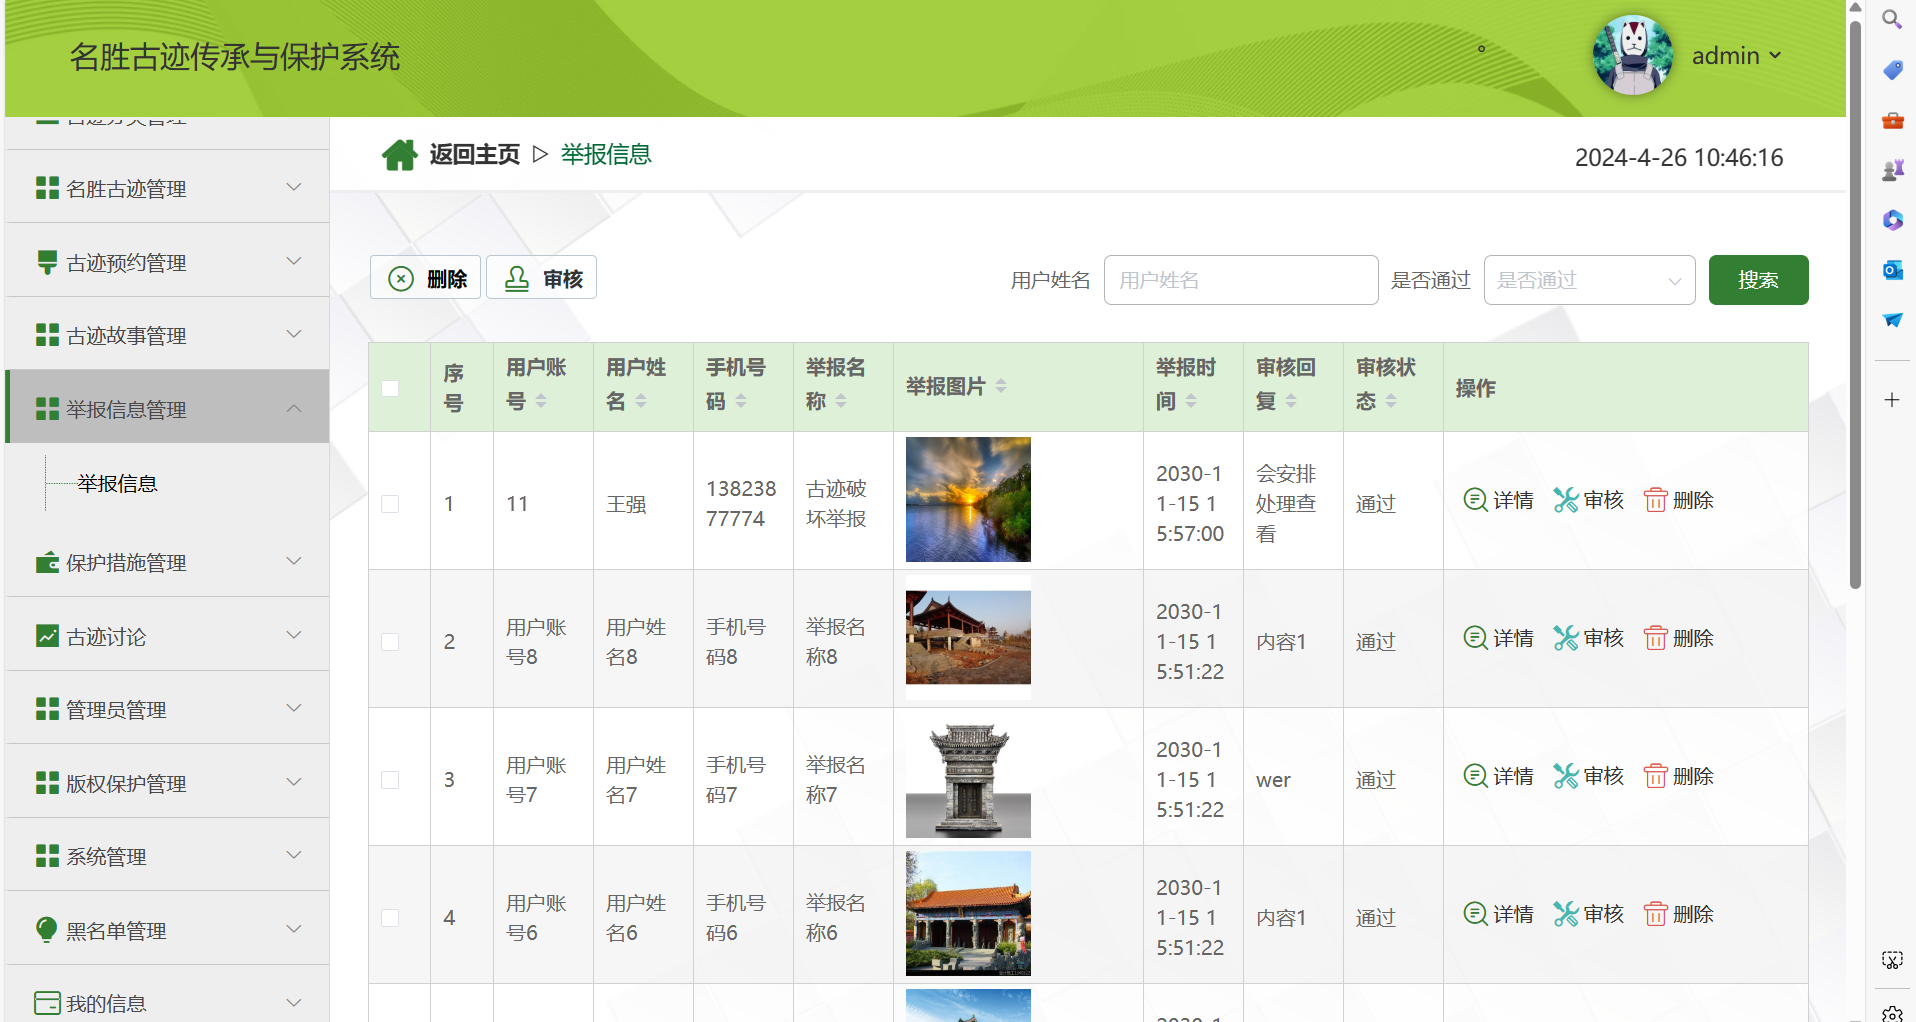Expand 名胜古迹管理 menu

(x=168, y=188)
